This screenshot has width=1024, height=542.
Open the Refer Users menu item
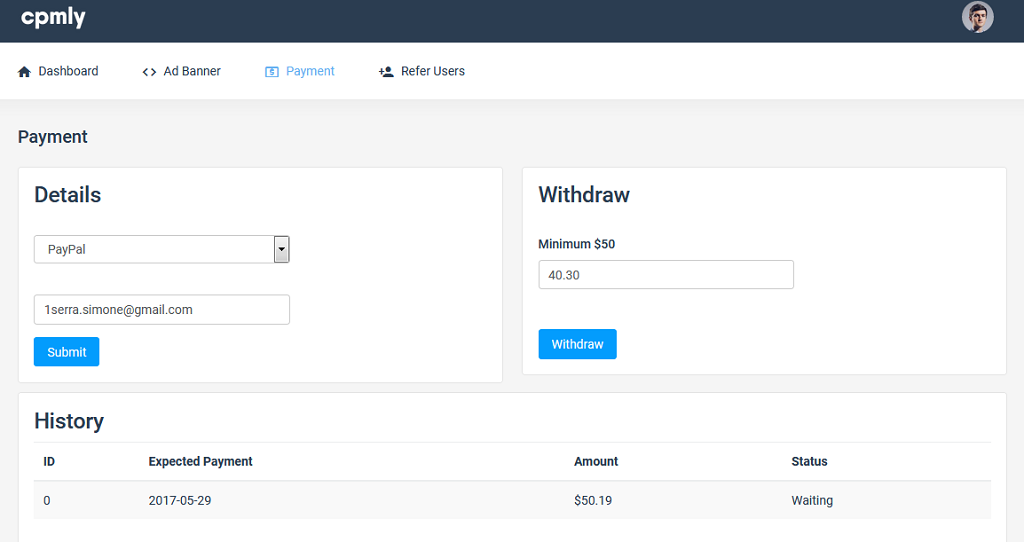pyautogui.click(x=422, y=71)
